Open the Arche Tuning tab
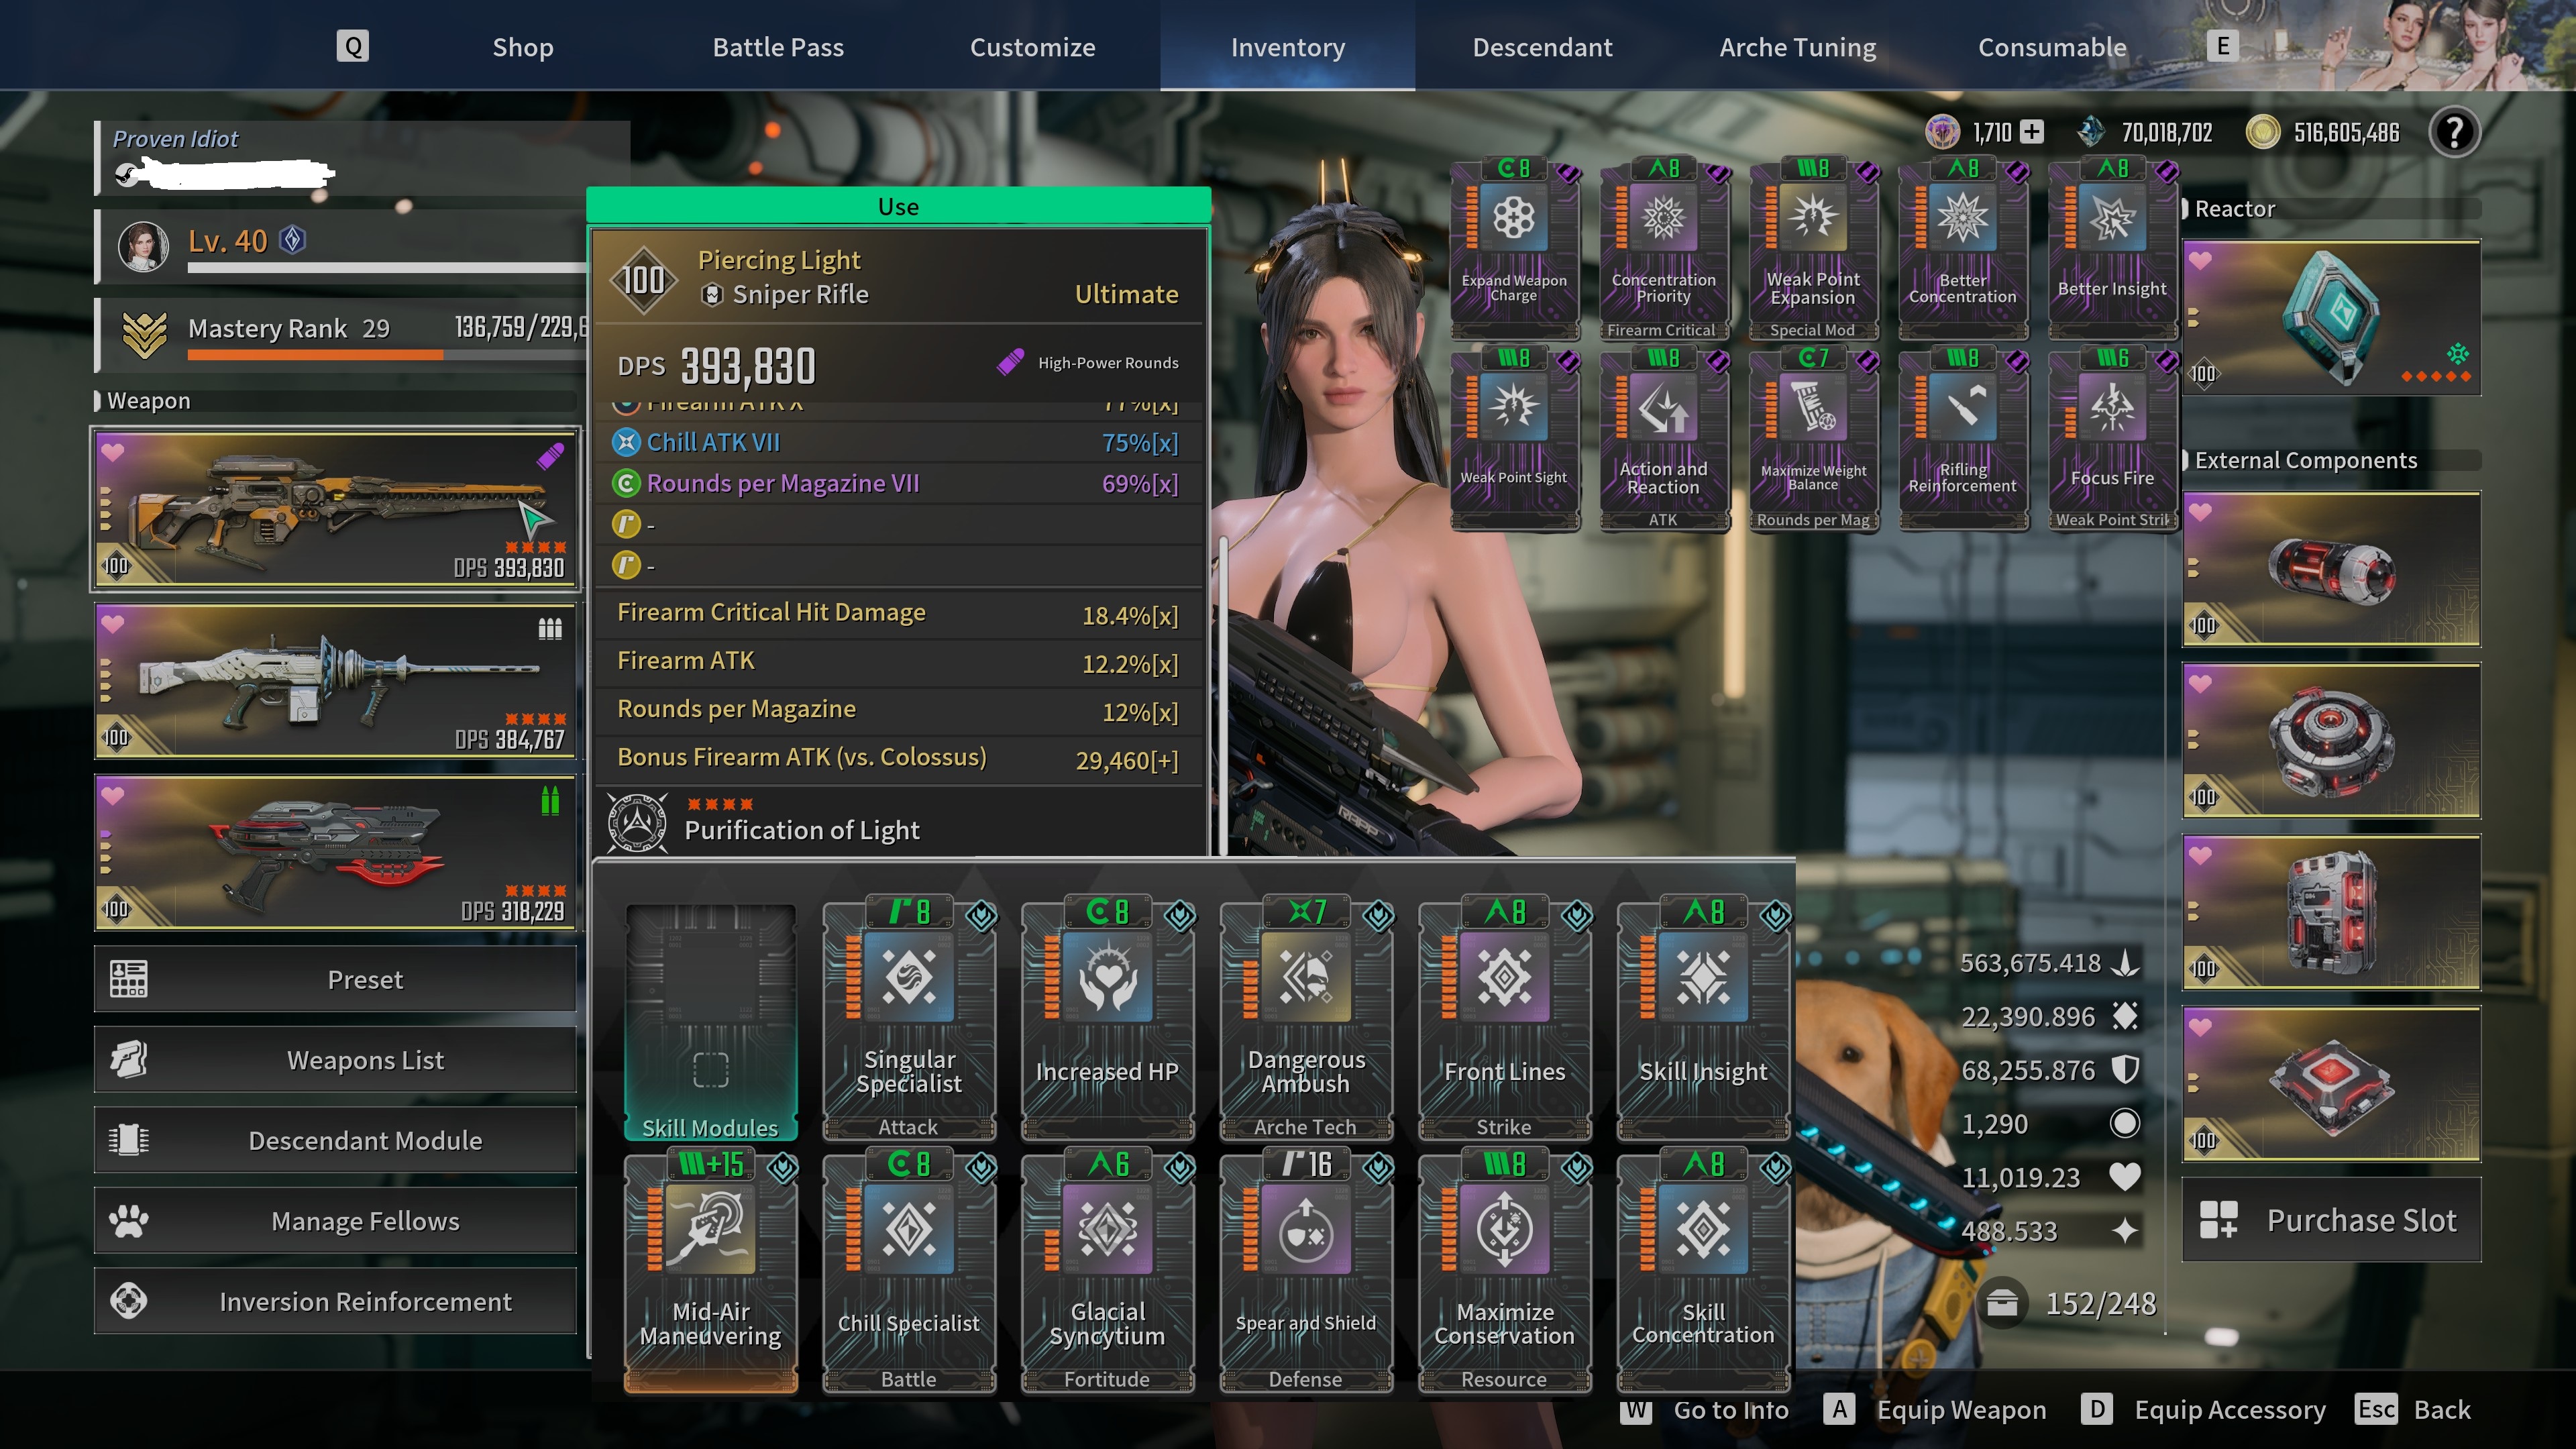2576x1449 pixels. click(x=1797, y=47)
